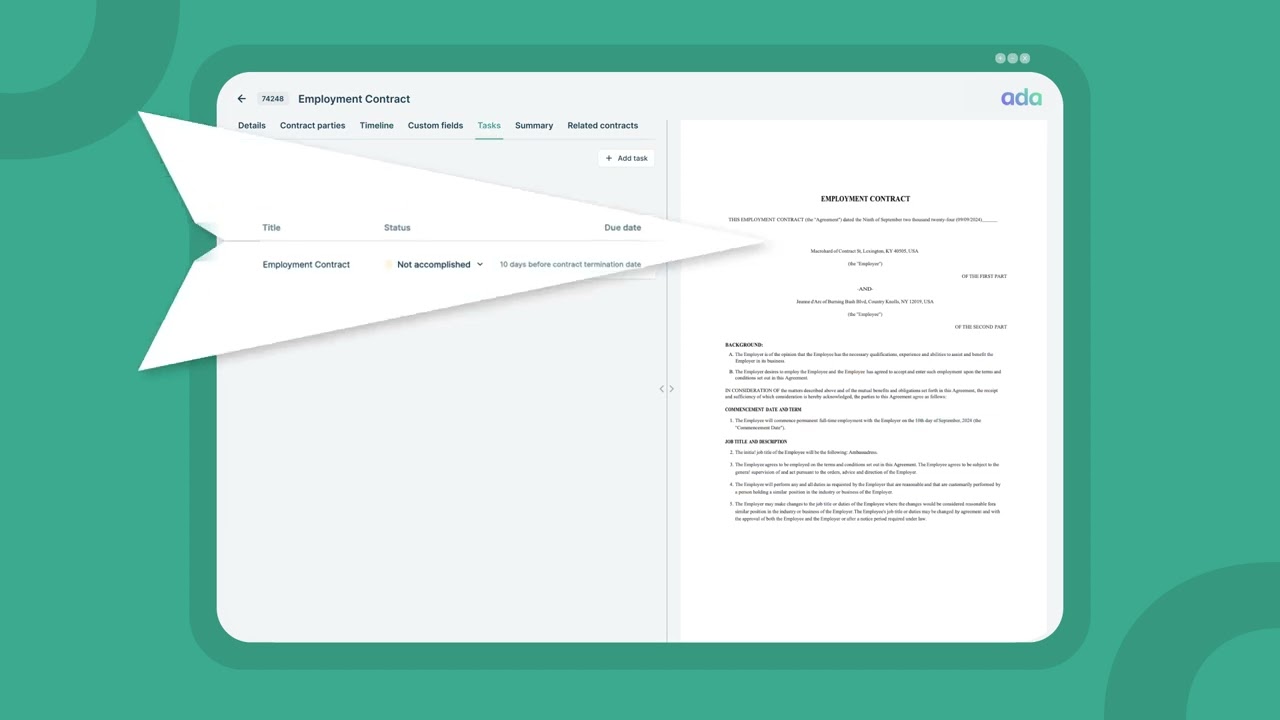The image size is (1280, 720).
Task: Open the Timeline tab
Action: (x=377, y=126)
